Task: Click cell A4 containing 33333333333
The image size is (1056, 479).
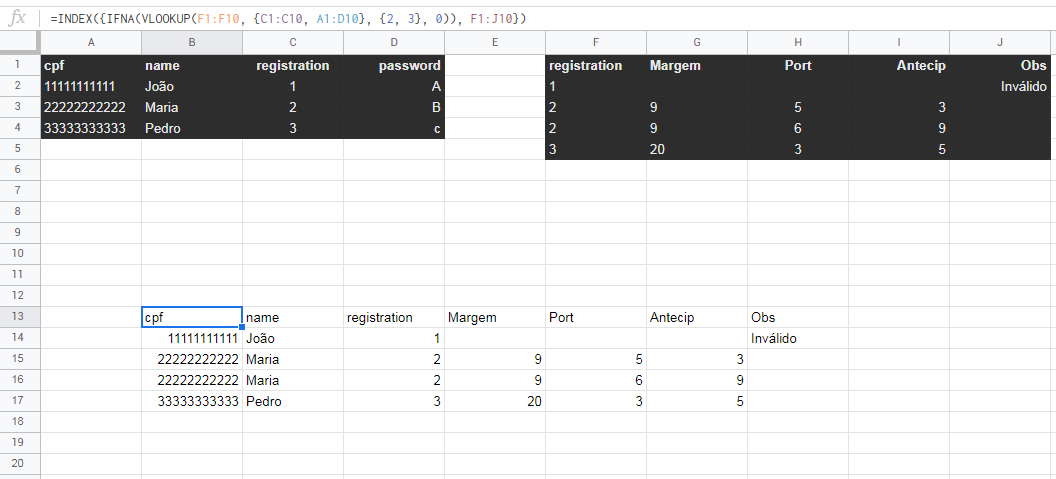Action: 91,128
